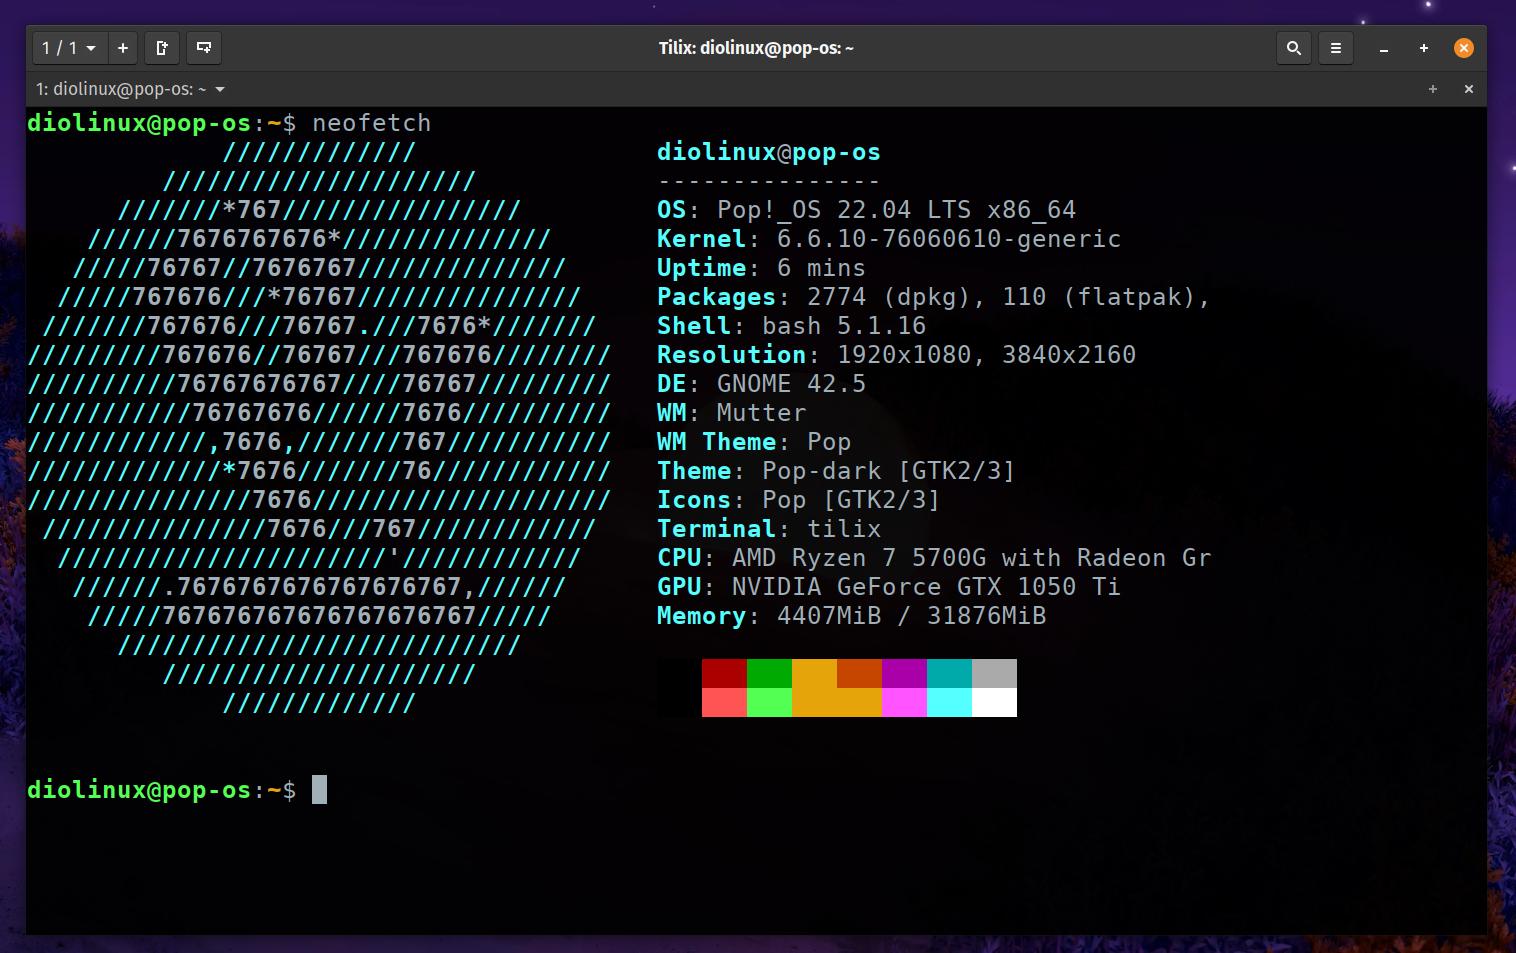Viewport: 1516px width, 953px height.
Task: Click the GPU 'NVIDIA GeForce GTX 1050 Ti' line
Action: [889, 587]
